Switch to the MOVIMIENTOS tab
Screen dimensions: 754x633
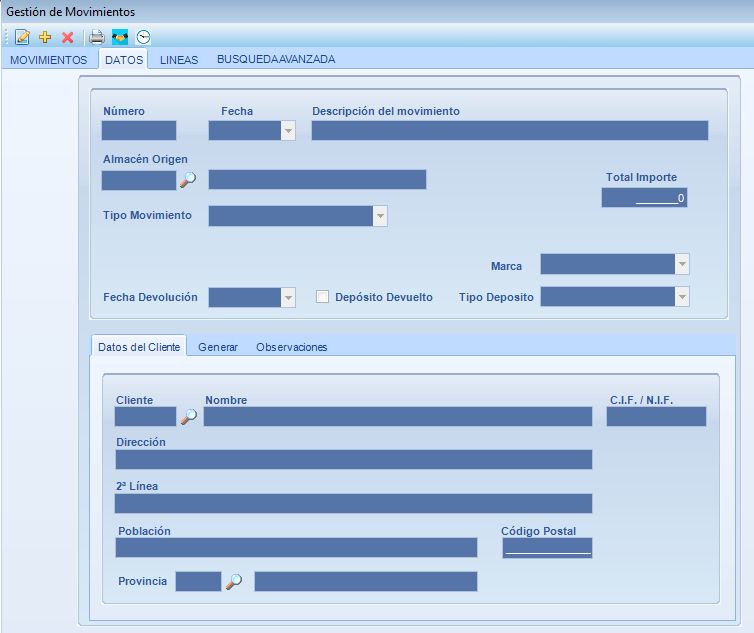[49, 60]
